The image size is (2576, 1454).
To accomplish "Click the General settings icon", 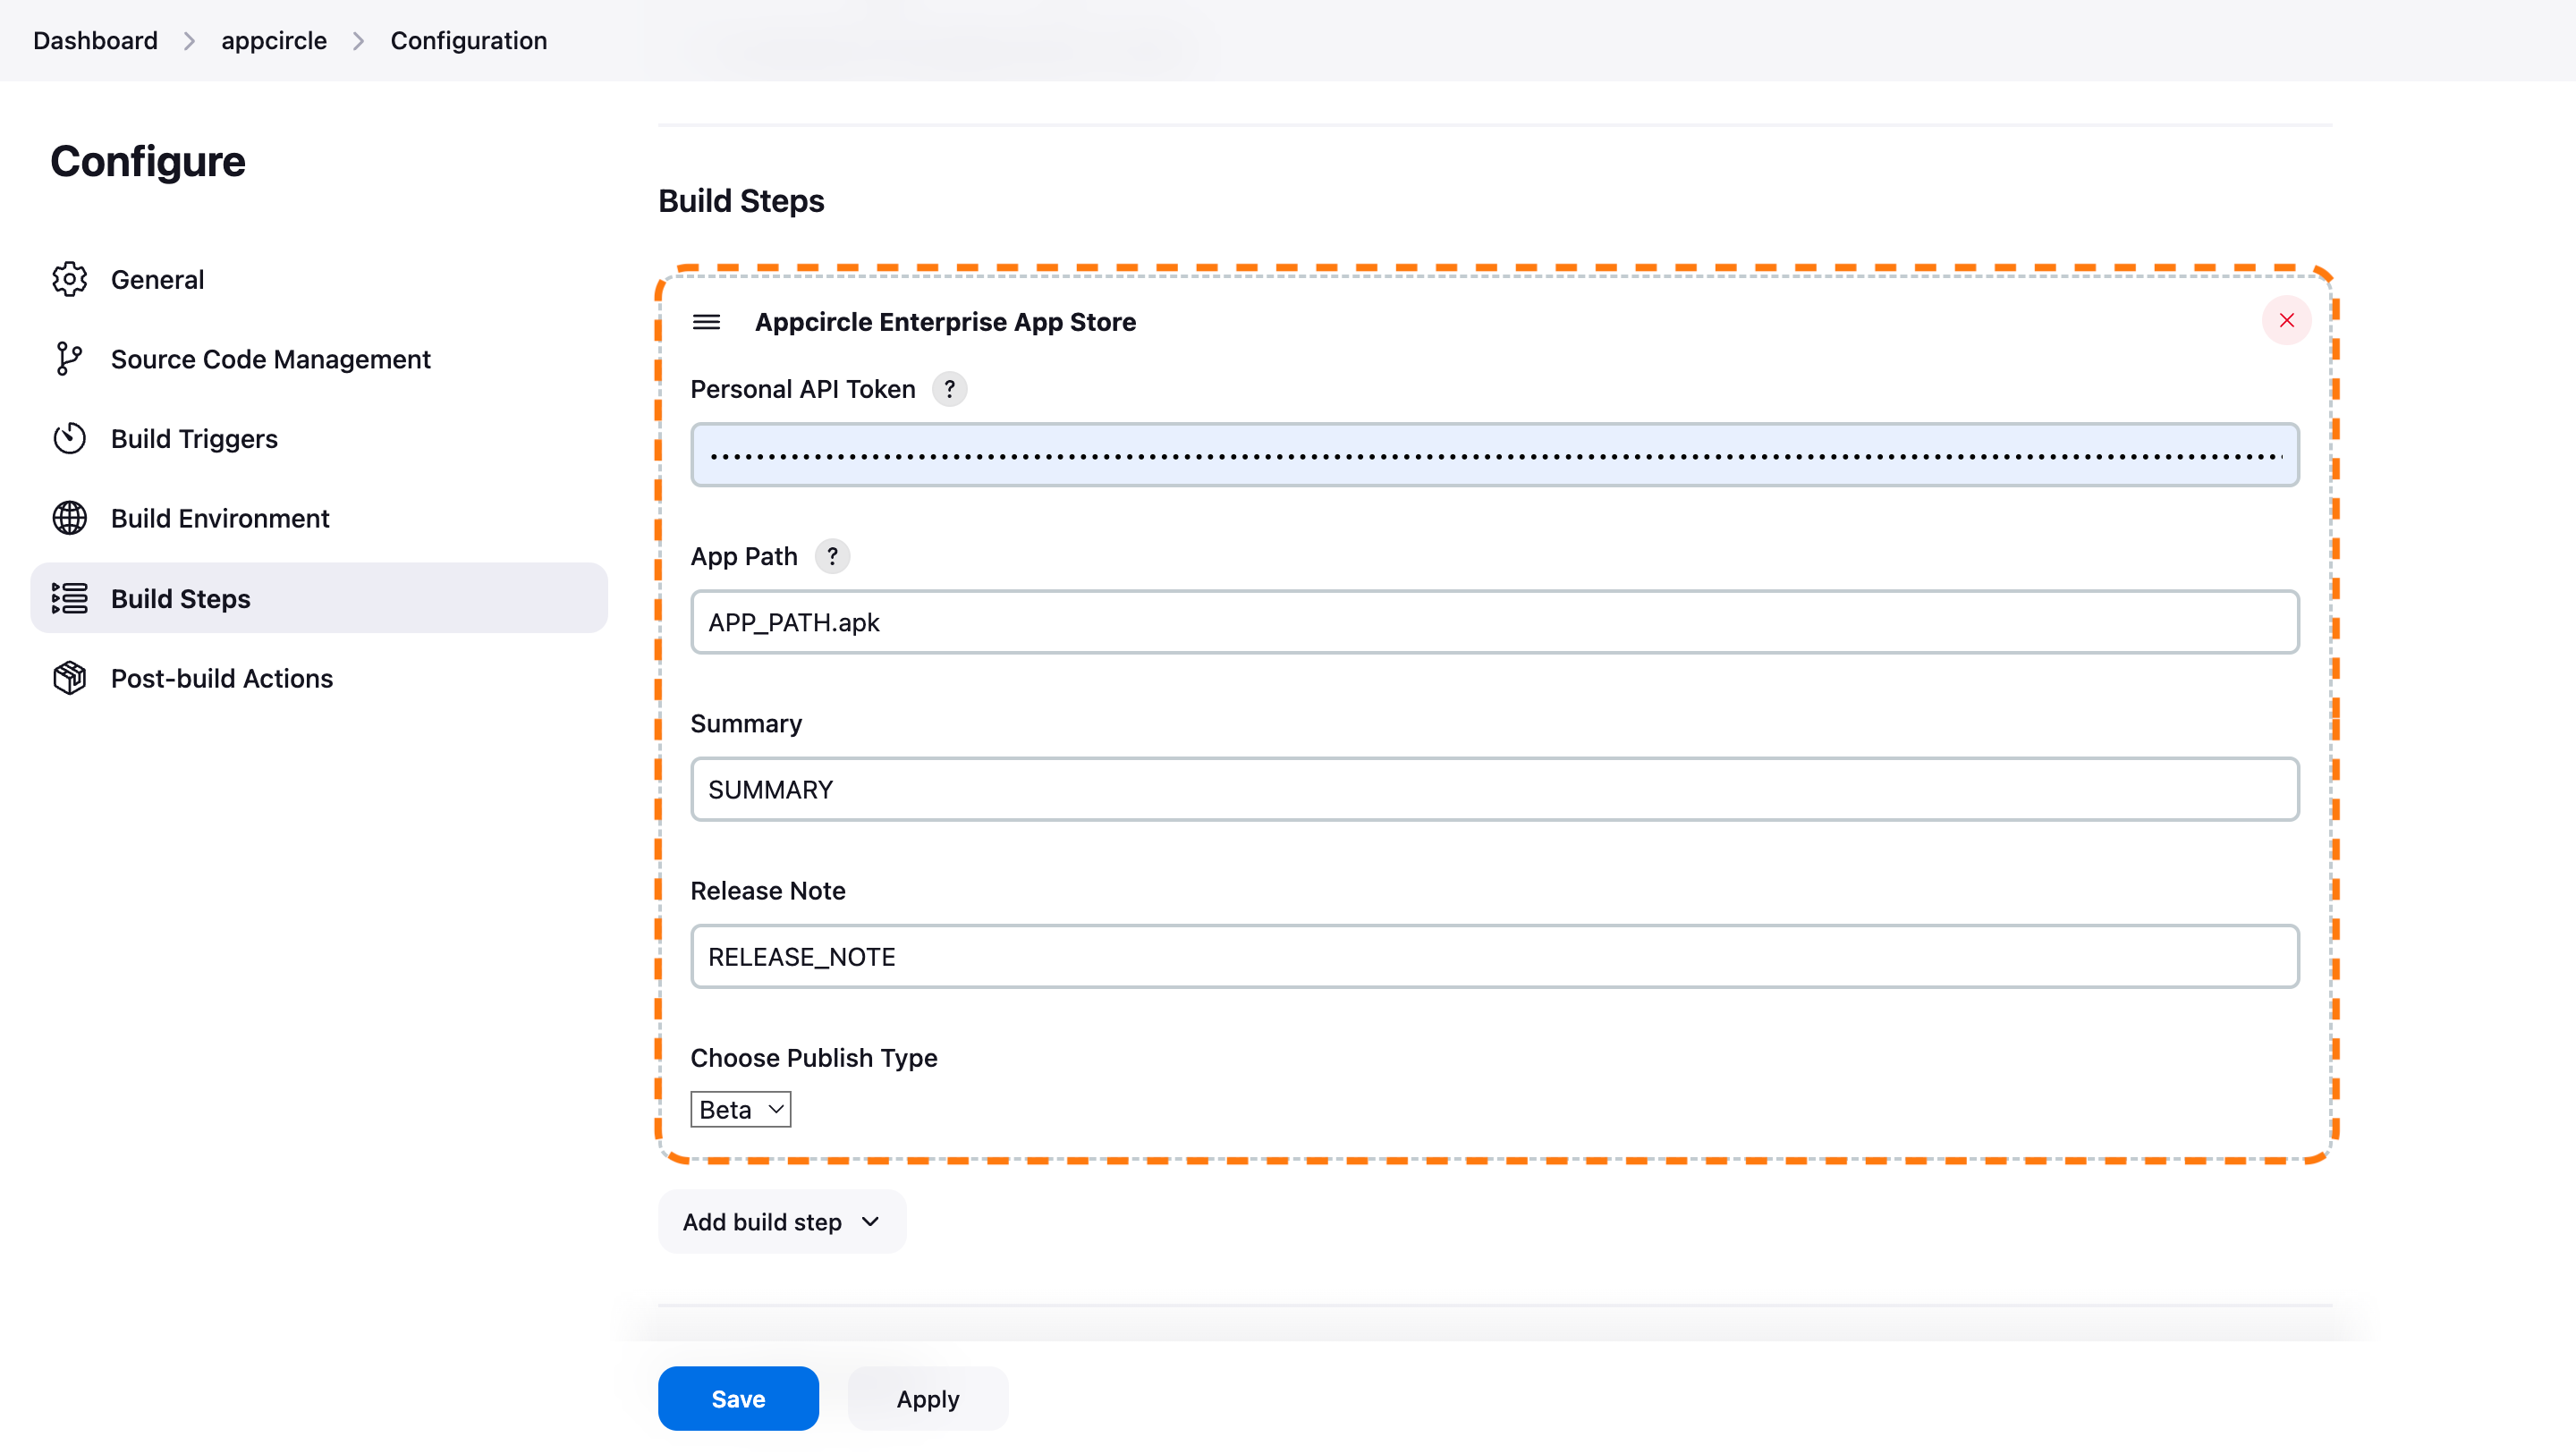I will 69,280.
